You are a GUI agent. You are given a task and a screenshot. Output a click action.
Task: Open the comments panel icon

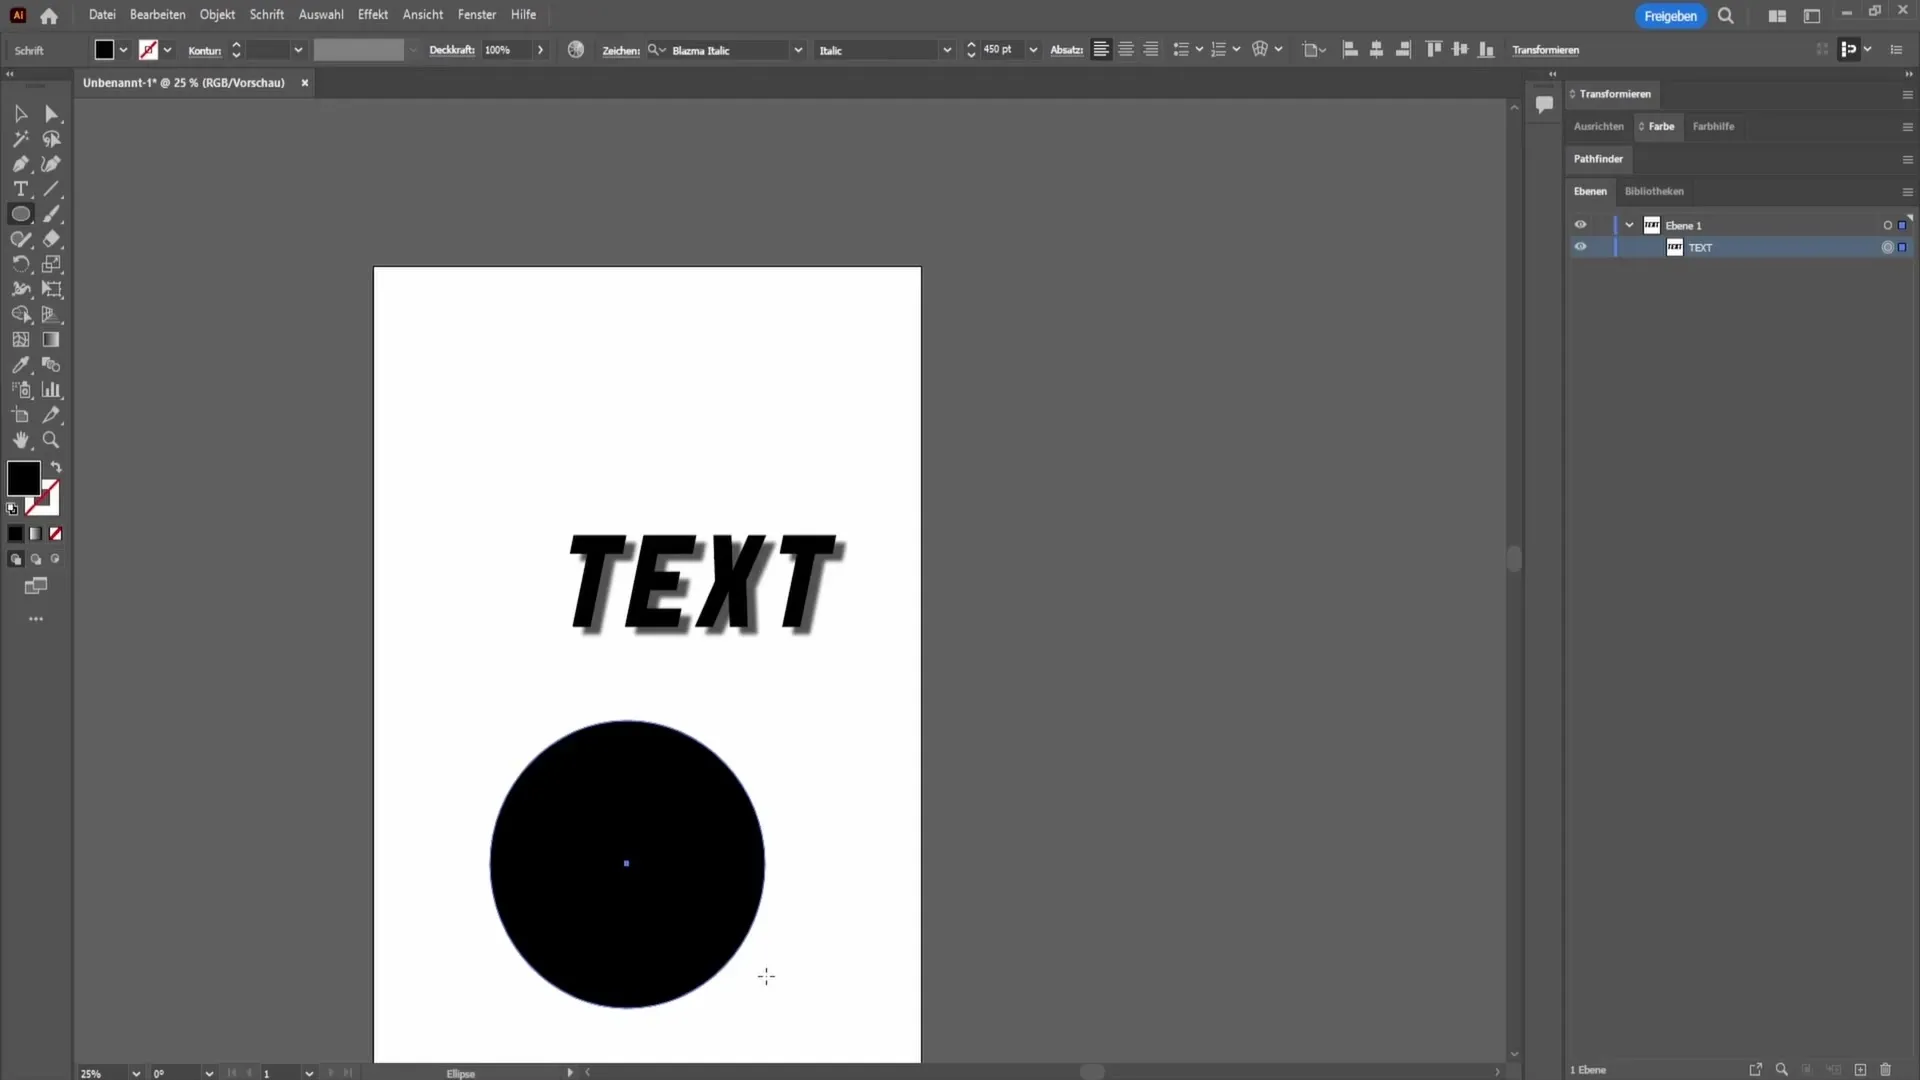tap(1544, 104)
